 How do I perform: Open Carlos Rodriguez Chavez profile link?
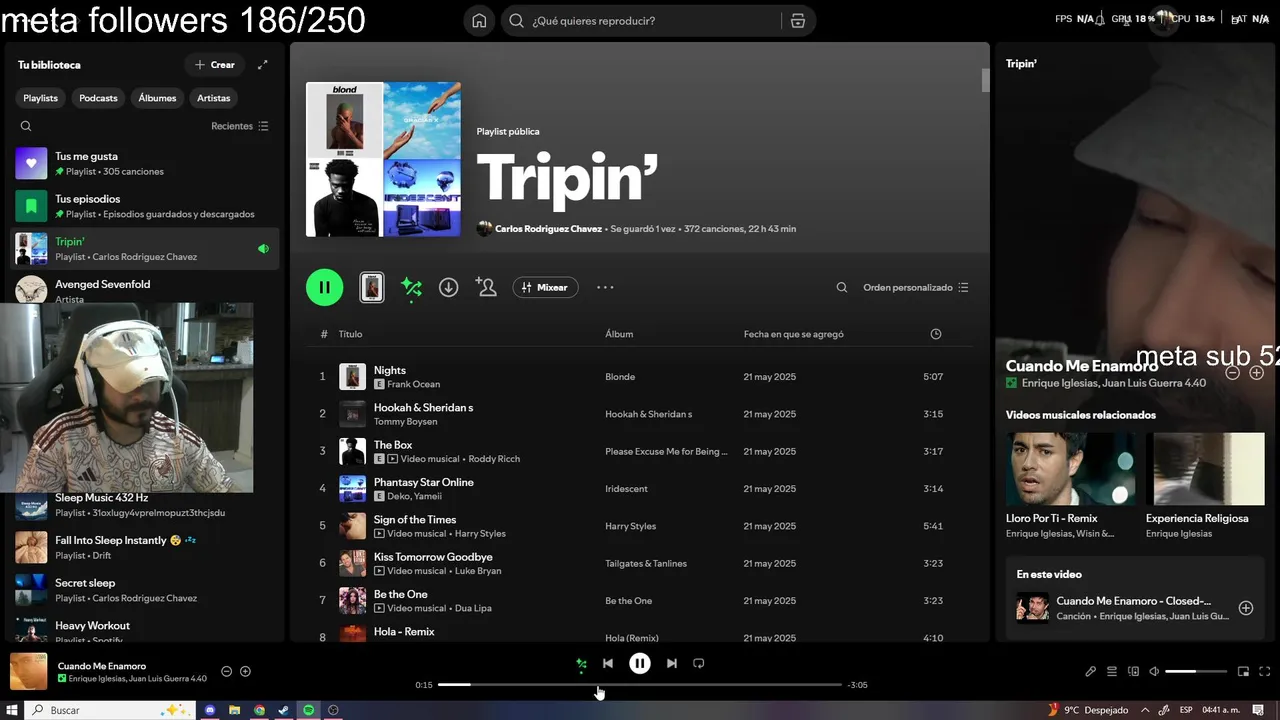tap(548, 229)
